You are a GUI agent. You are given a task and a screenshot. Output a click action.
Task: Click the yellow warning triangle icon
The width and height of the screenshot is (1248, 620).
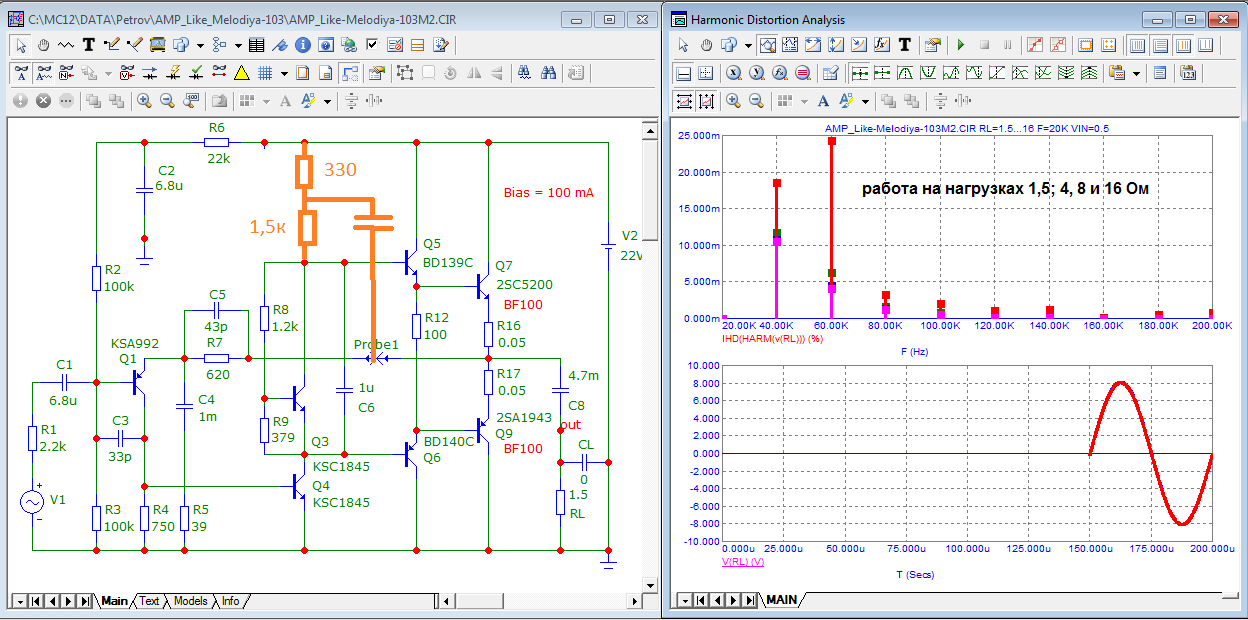[x=241, y=73]
